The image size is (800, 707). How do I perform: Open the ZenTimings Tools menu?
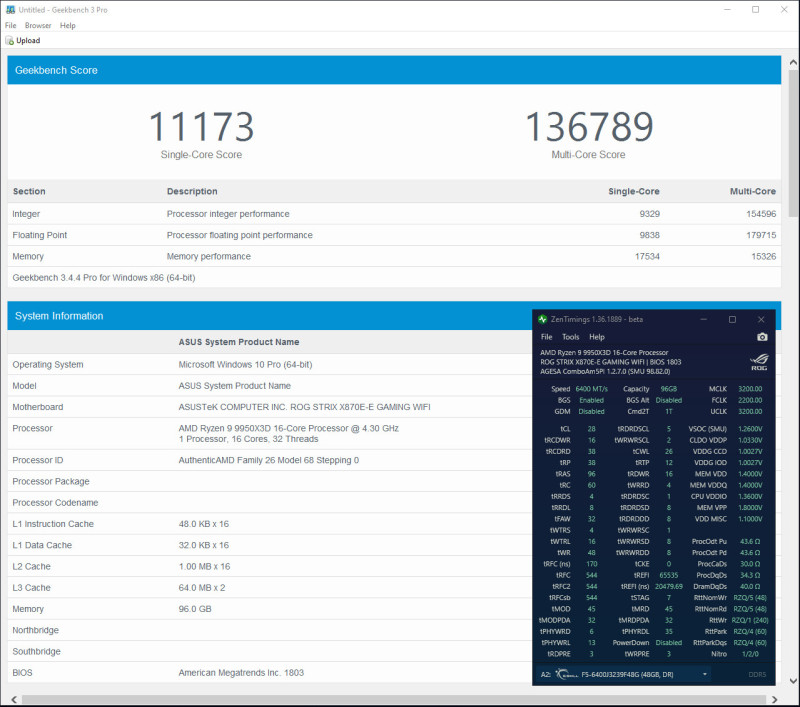tap(570, 337)
